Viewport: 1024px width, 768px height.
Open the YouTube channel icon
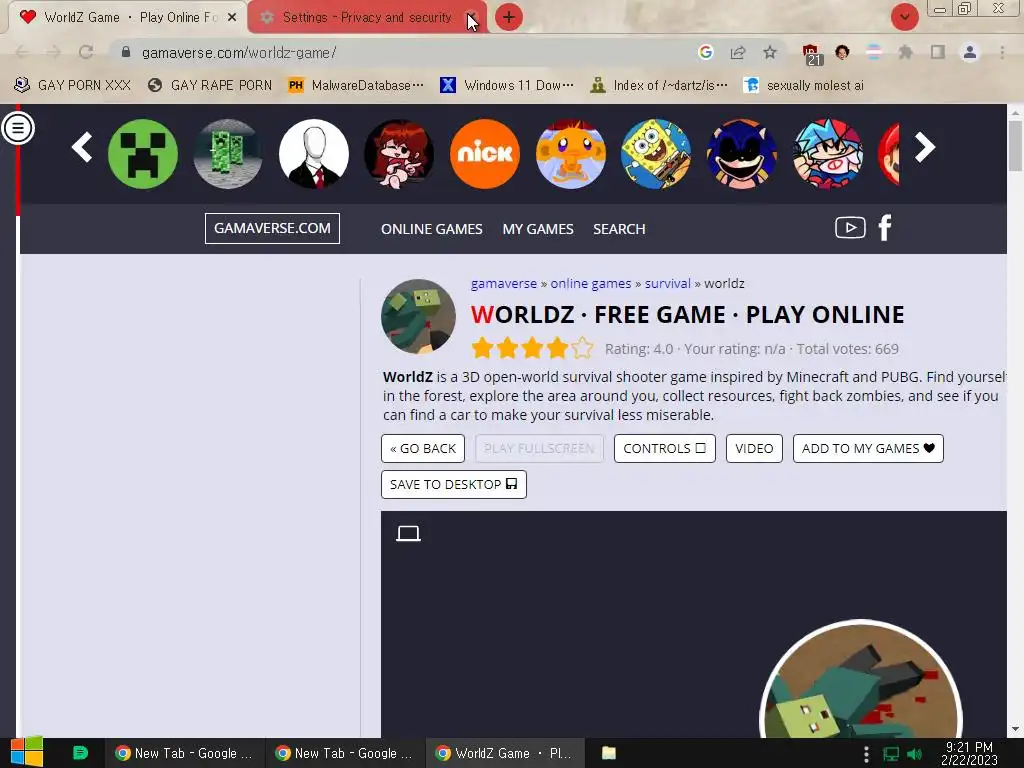point(850,228)
